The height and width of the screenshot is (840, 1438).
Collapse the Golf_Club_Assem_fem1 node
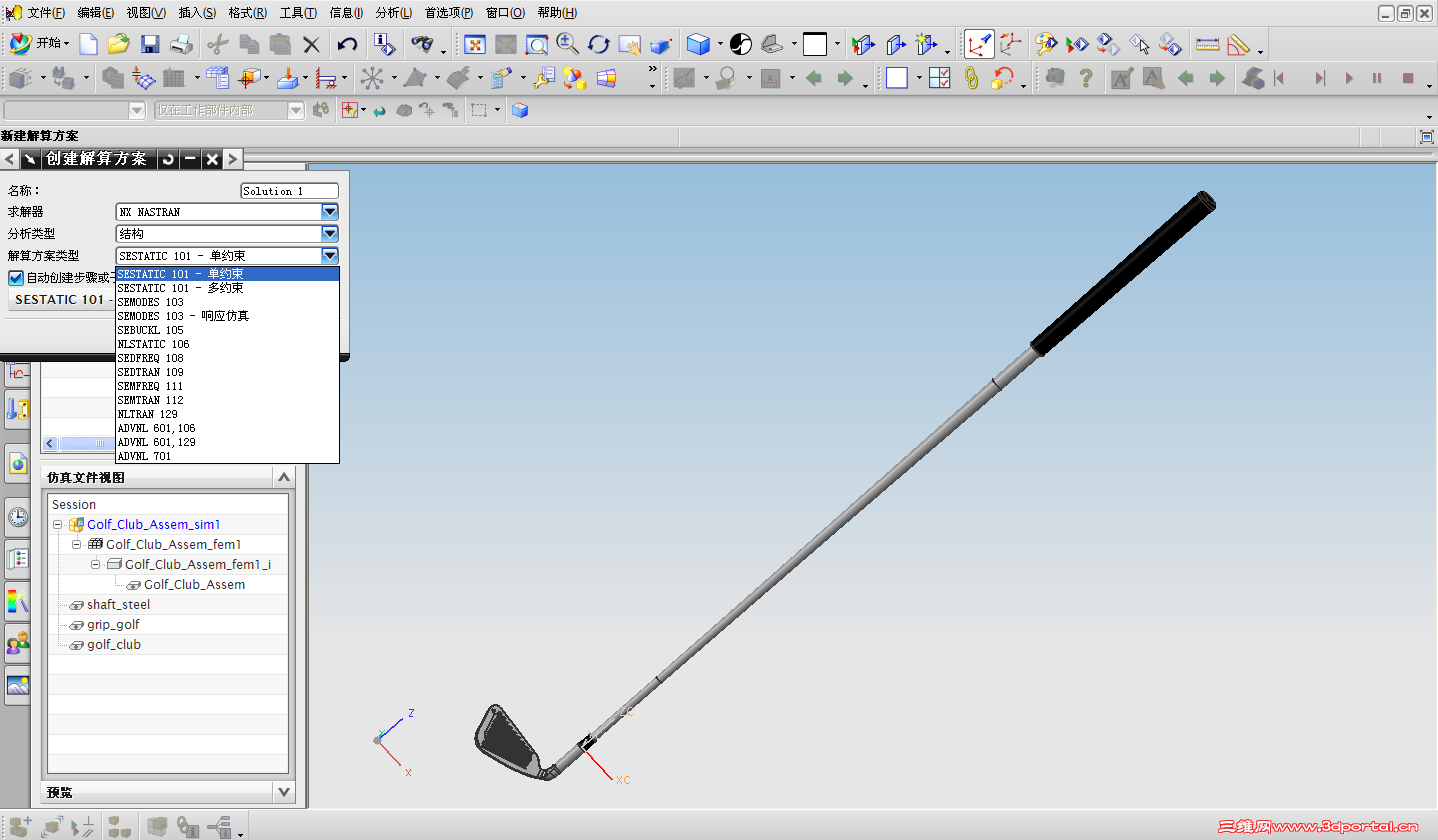[77, 545]
